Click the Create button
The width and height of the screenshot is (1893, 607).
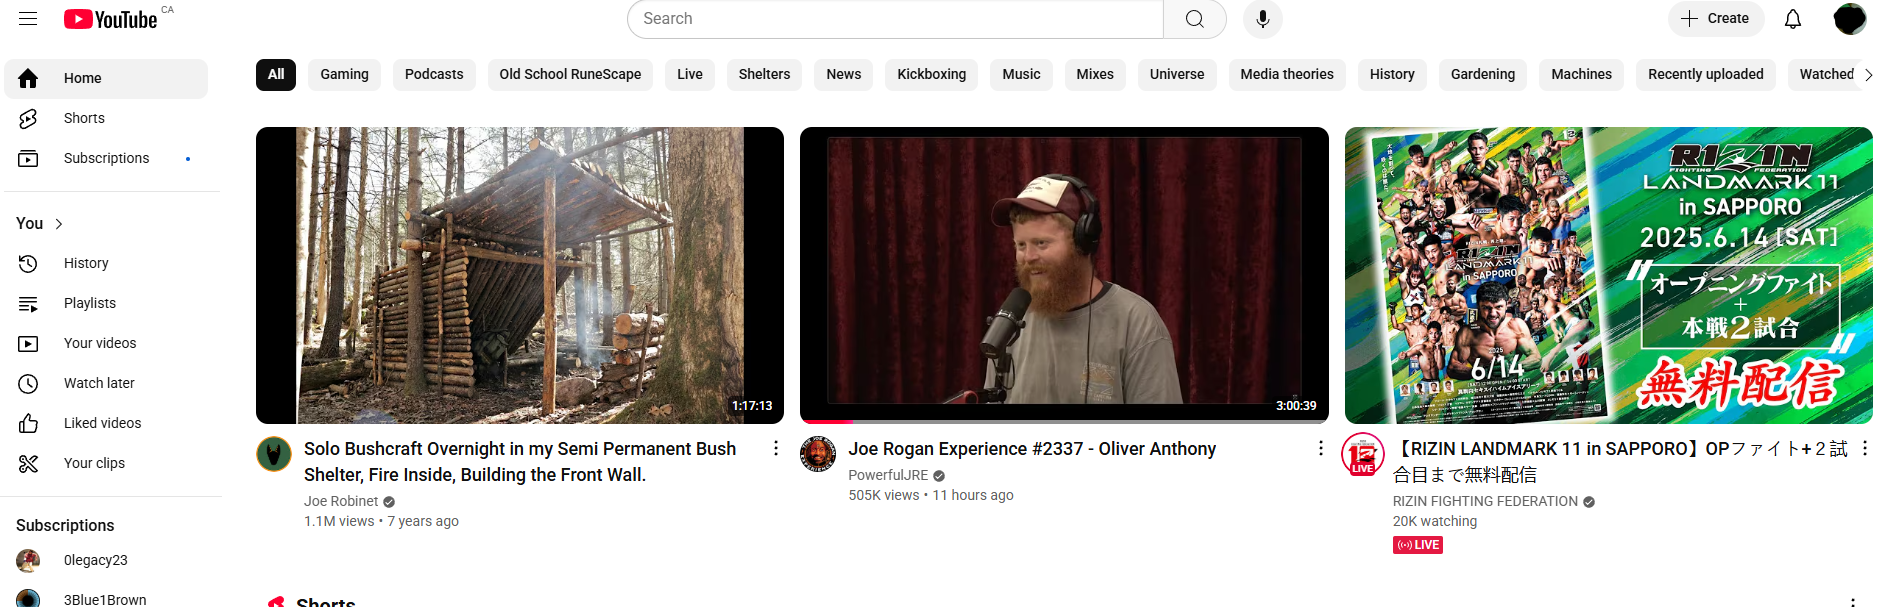(x=1716, y=19)
